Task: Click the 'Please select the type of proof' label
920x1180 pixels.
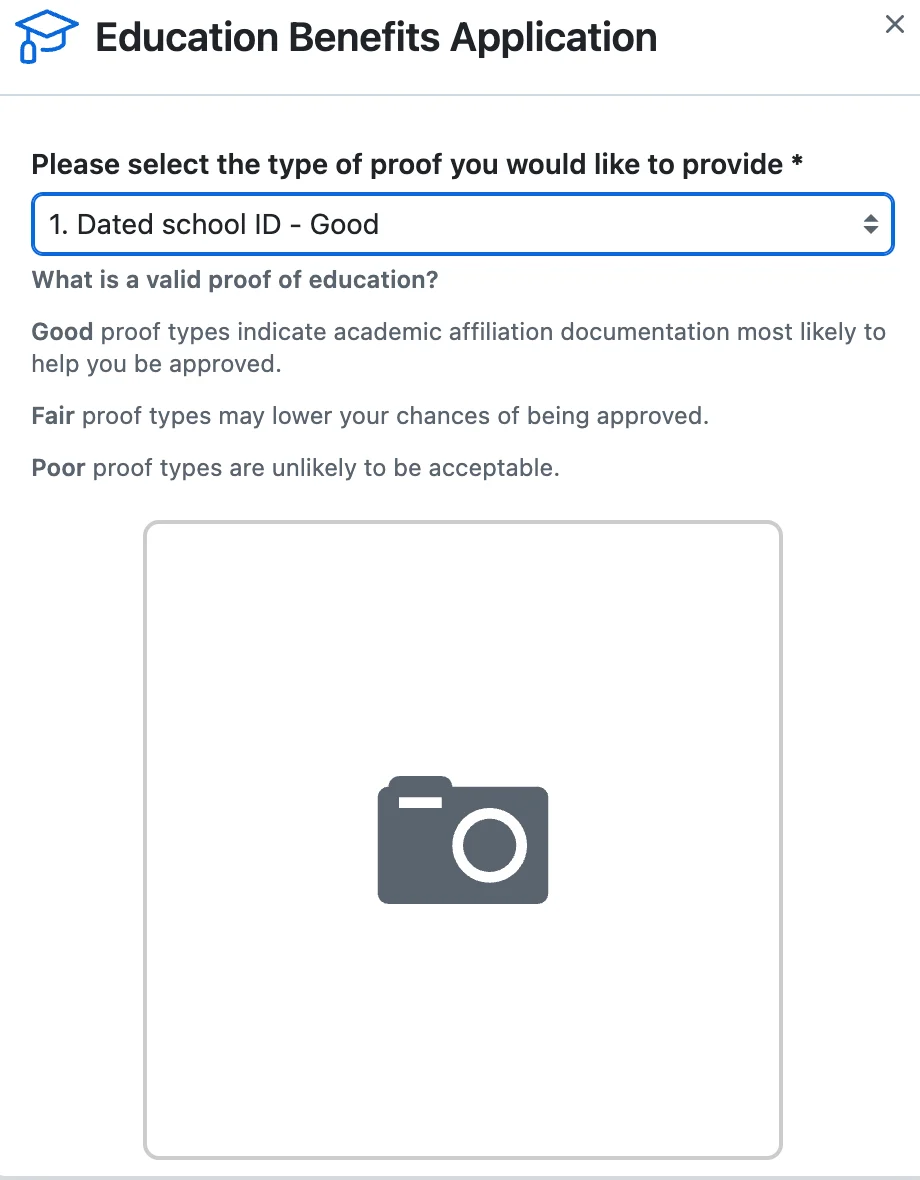Action: pyautogui.click(x=417, y=164)
